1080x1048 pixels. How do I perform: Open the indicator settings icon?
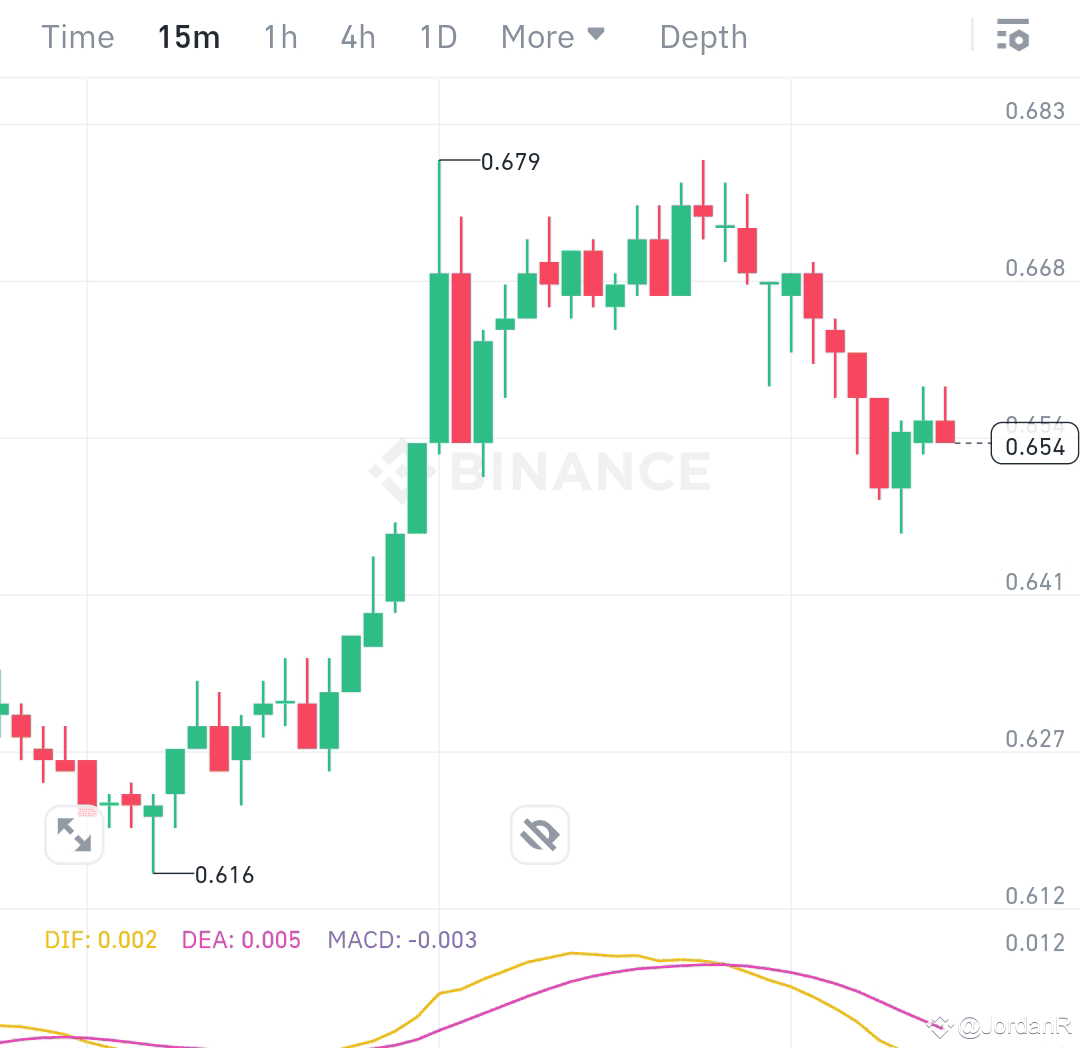coord(1014,36)
